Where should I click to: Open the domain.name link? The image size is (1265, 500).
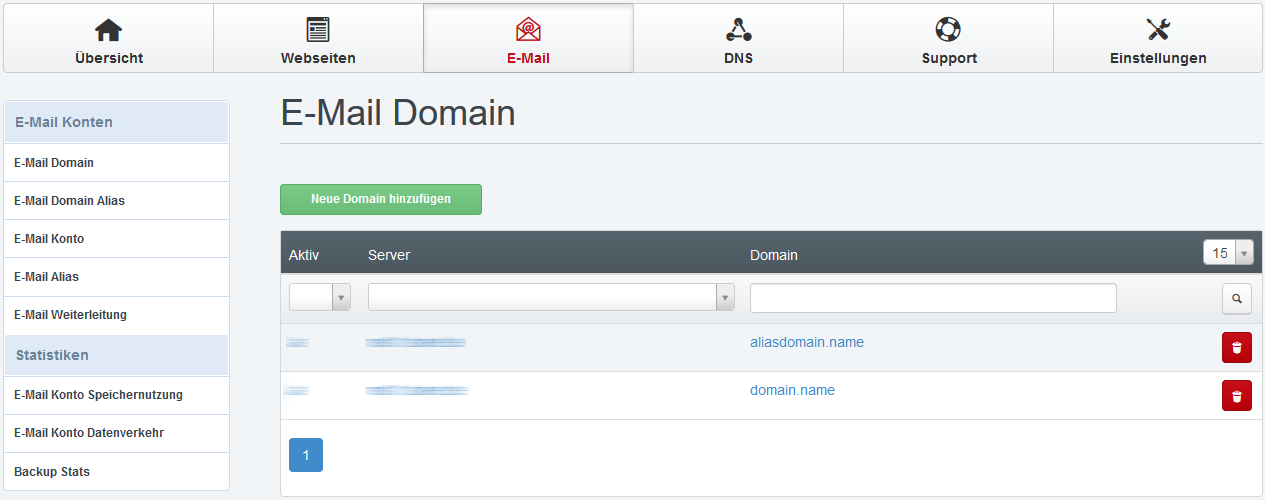point(792,390)
